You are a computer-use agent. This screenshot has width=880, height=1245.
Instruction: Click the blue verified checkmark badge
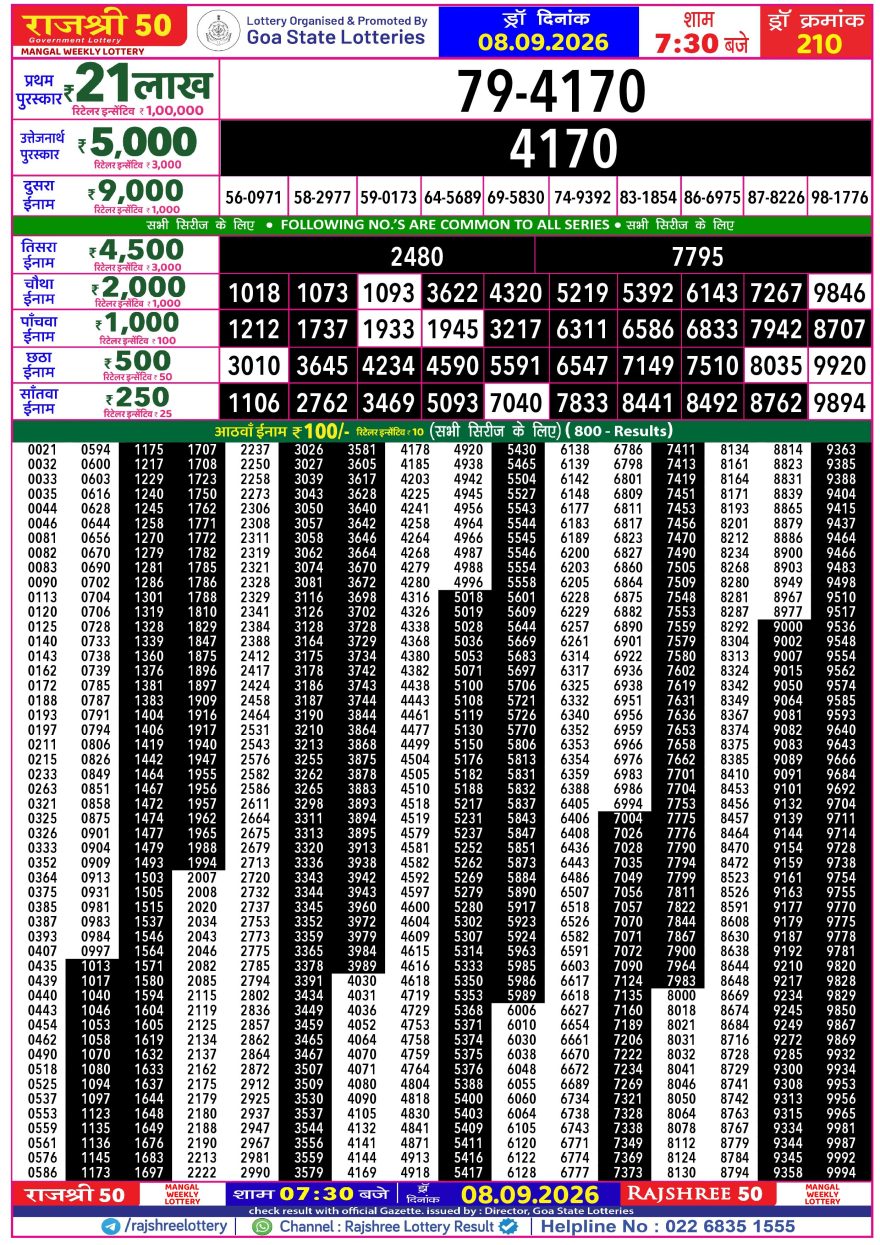[x=508, y=1226]
